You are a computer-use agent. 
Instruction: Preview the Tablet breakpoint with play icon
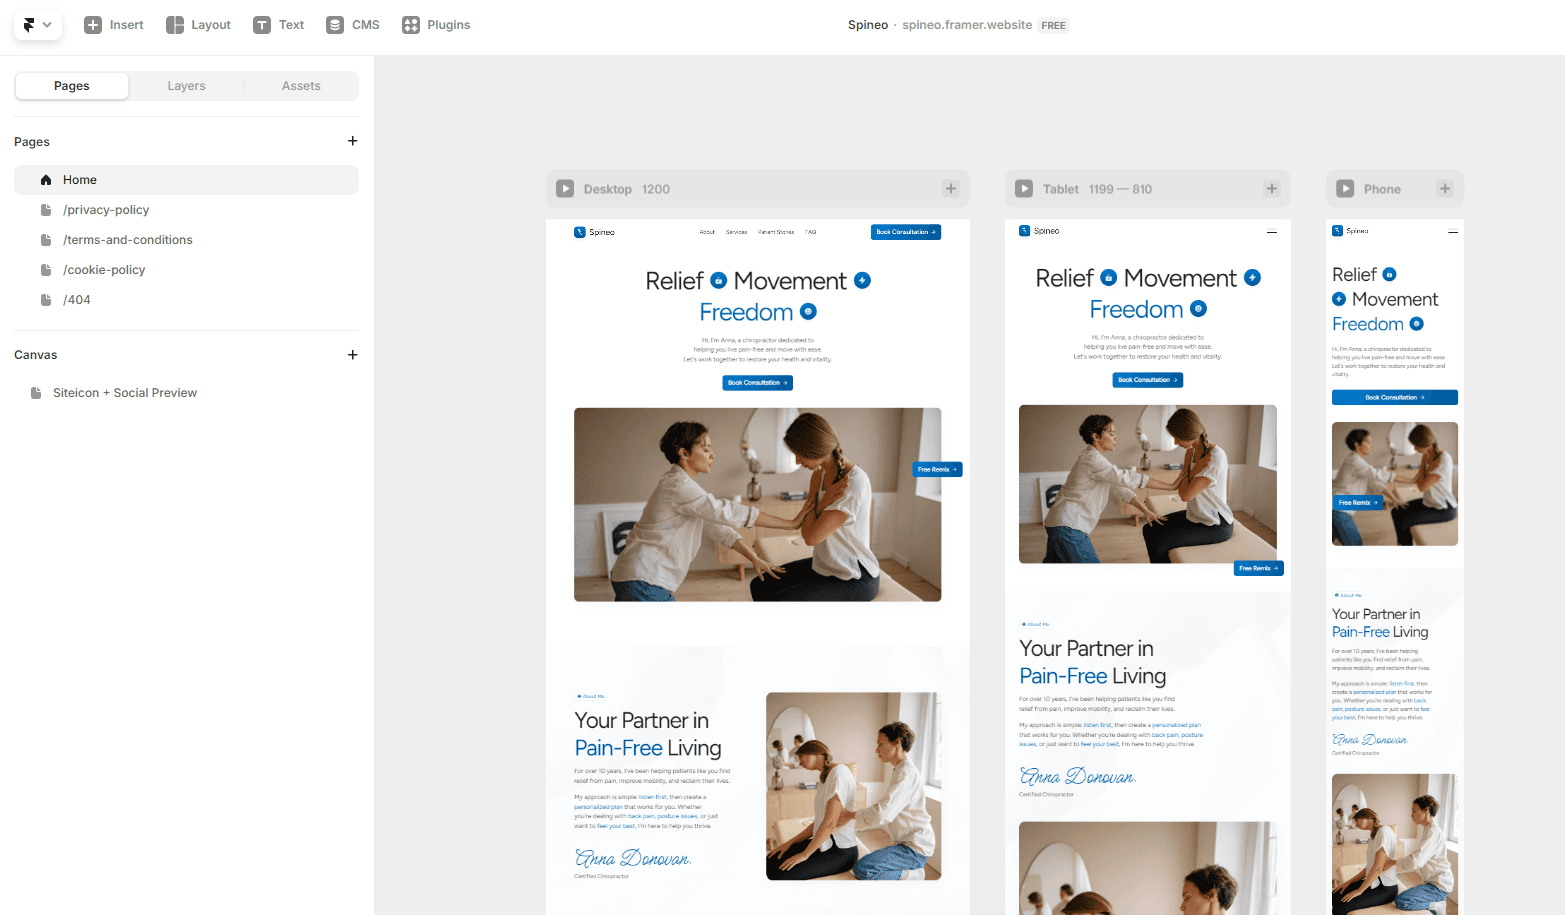(1024, 189)
